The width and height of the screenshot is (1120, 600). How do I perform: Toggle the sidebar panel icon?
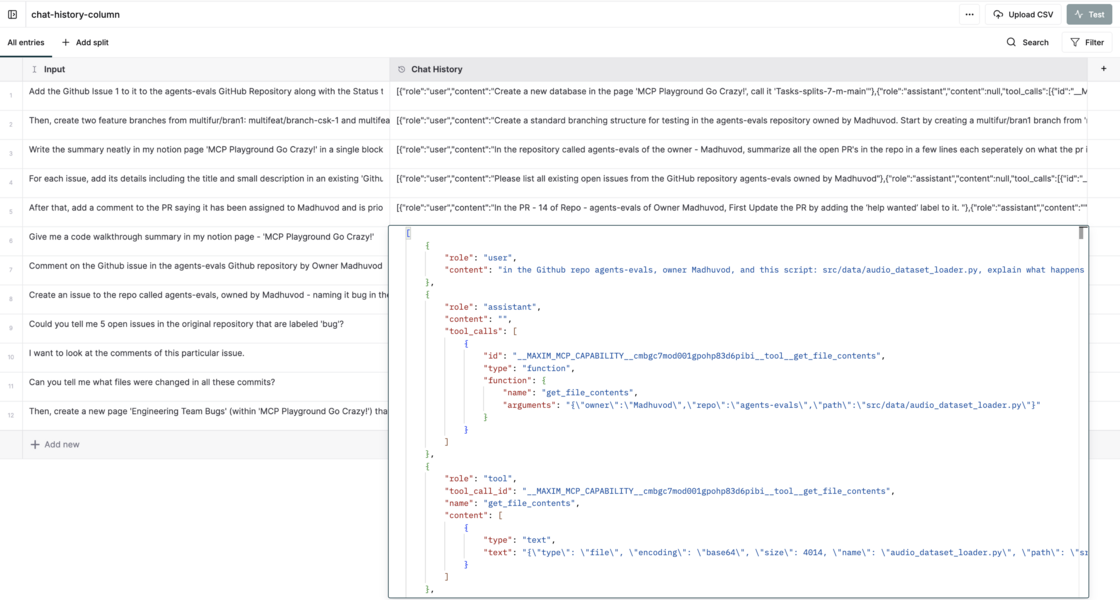12,14
